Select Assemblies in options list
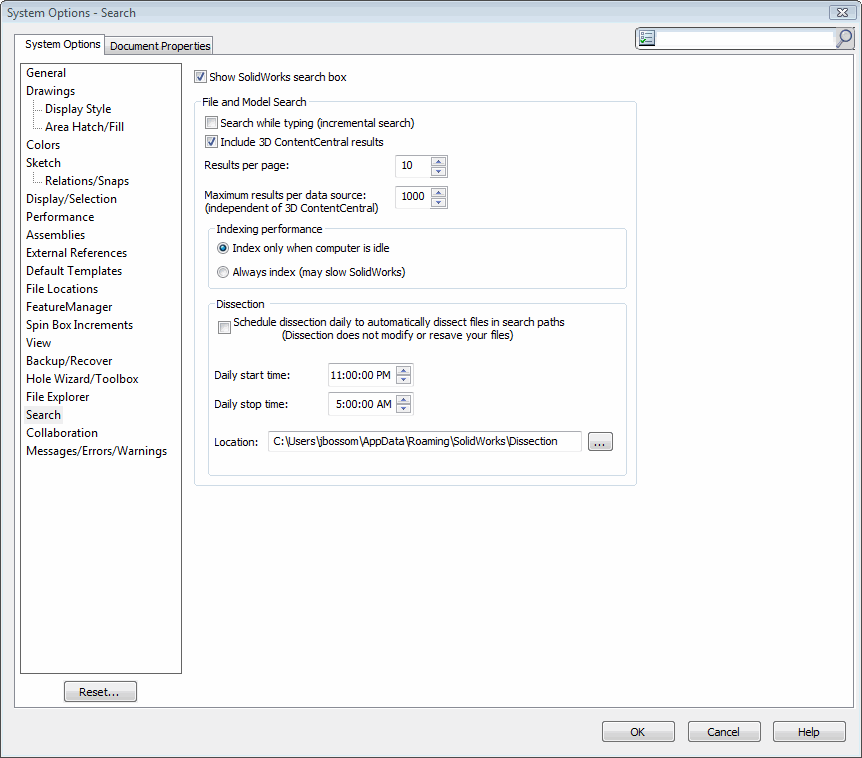This screenshot has width=862, height=758. tap(56, 235)
